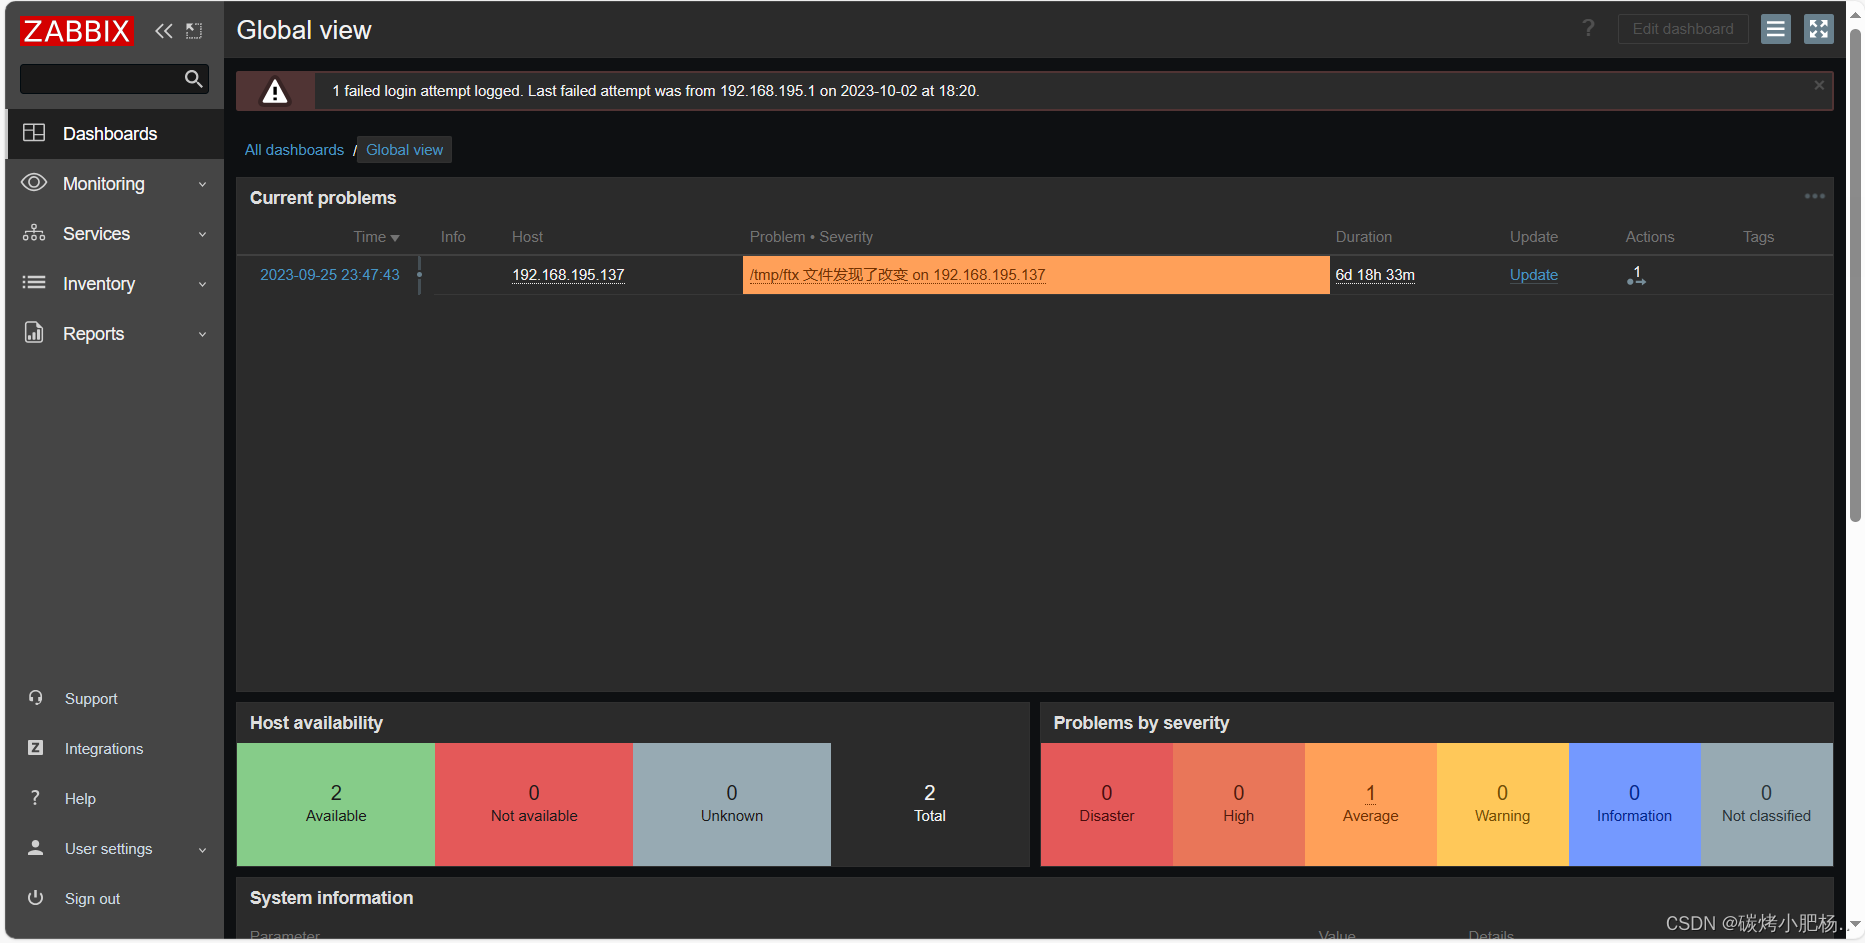The height and width of the screenshot is (943, 1865).
Task: Click the Help question mark icon
Action: (35, 798)
